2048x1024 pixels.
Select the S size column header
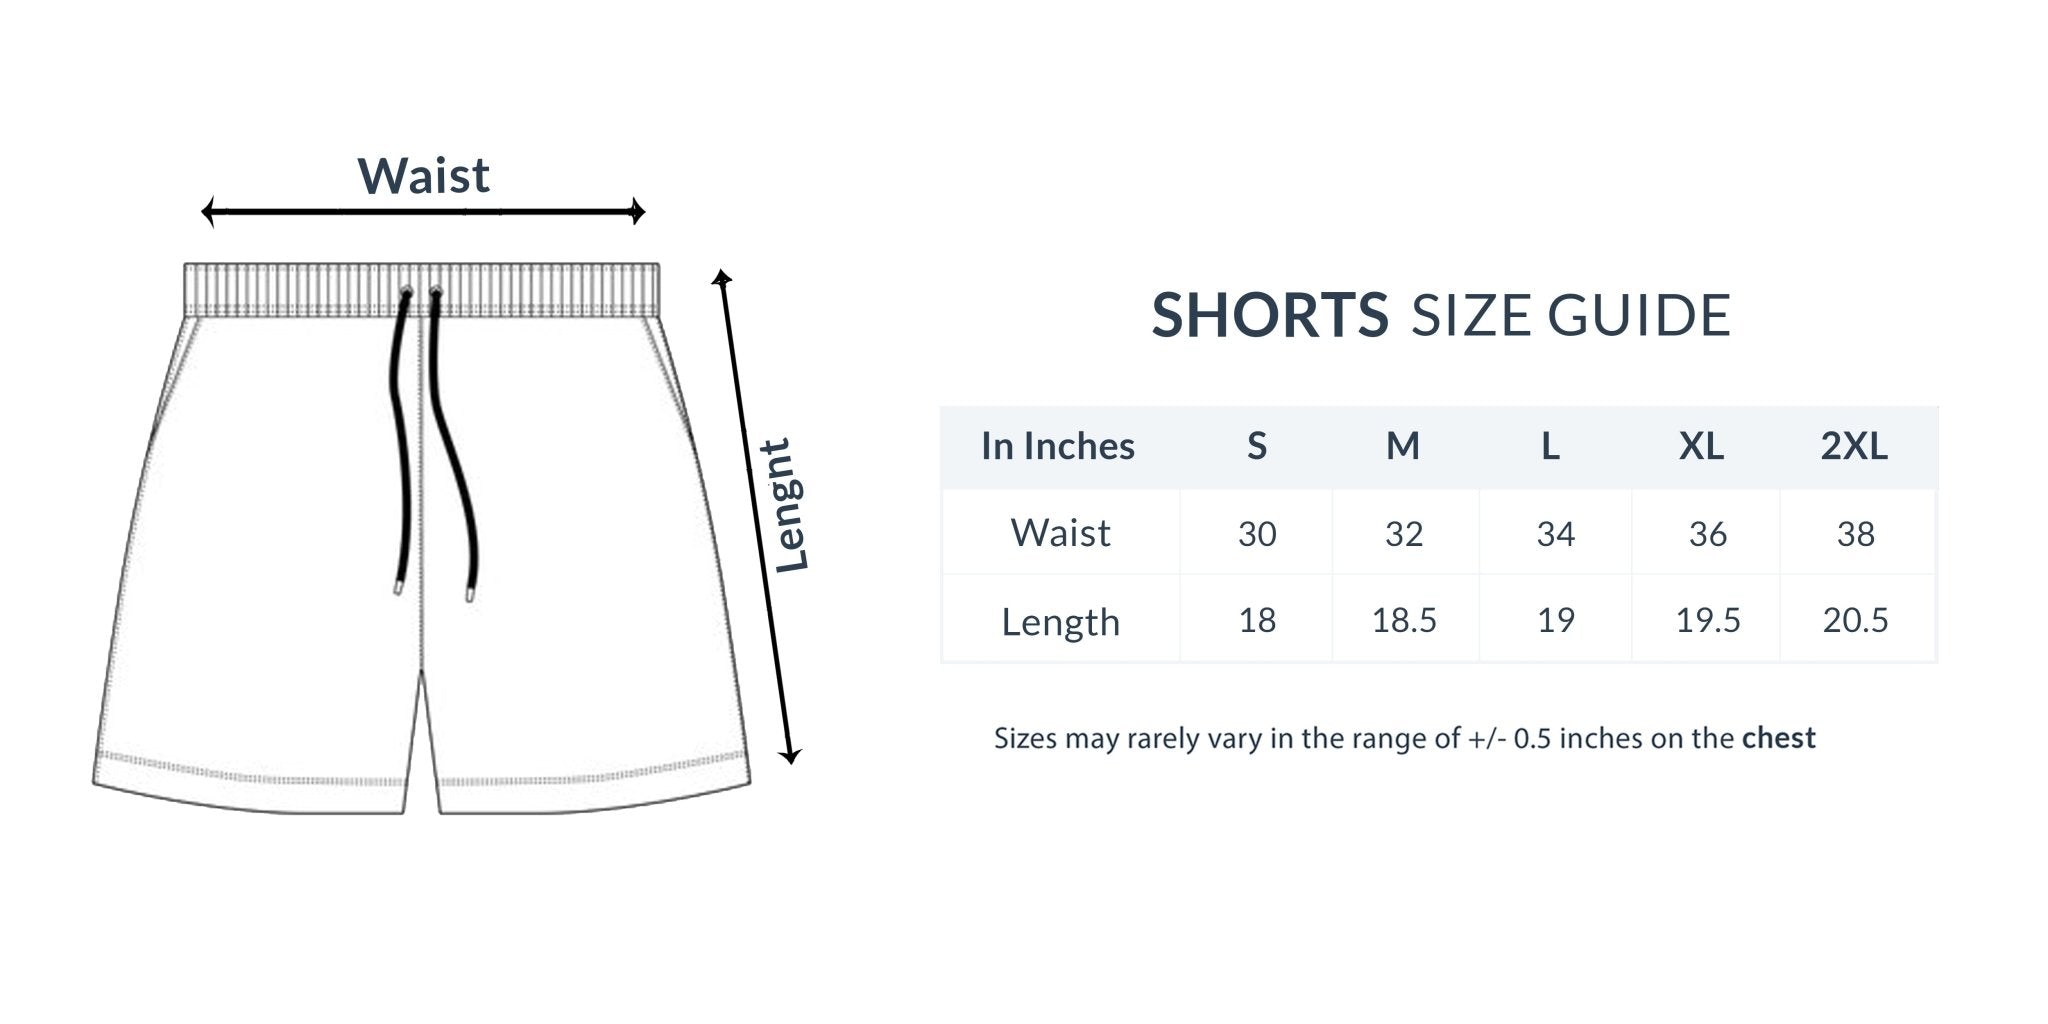[1257, 446]
